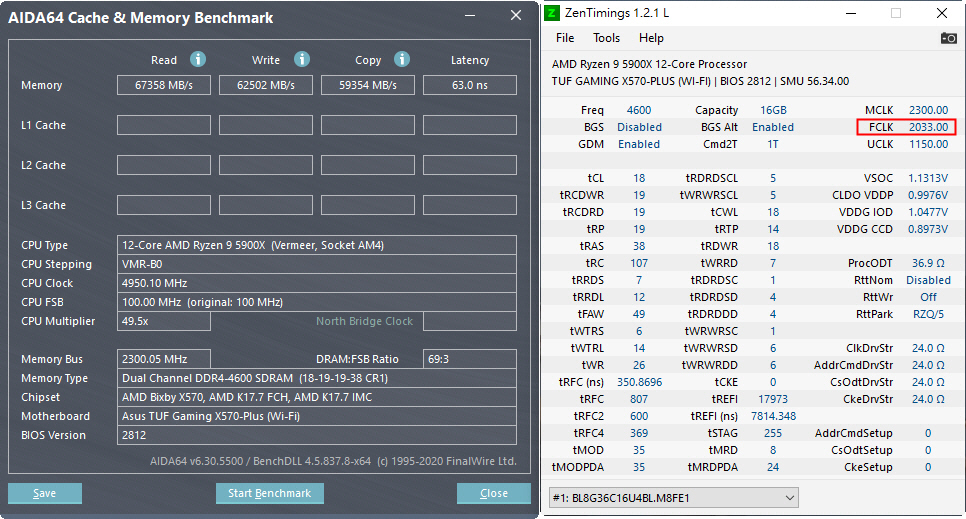
Task: Click the Memory Latency value 63.0 ns
Action: click(x=469, y=85)
